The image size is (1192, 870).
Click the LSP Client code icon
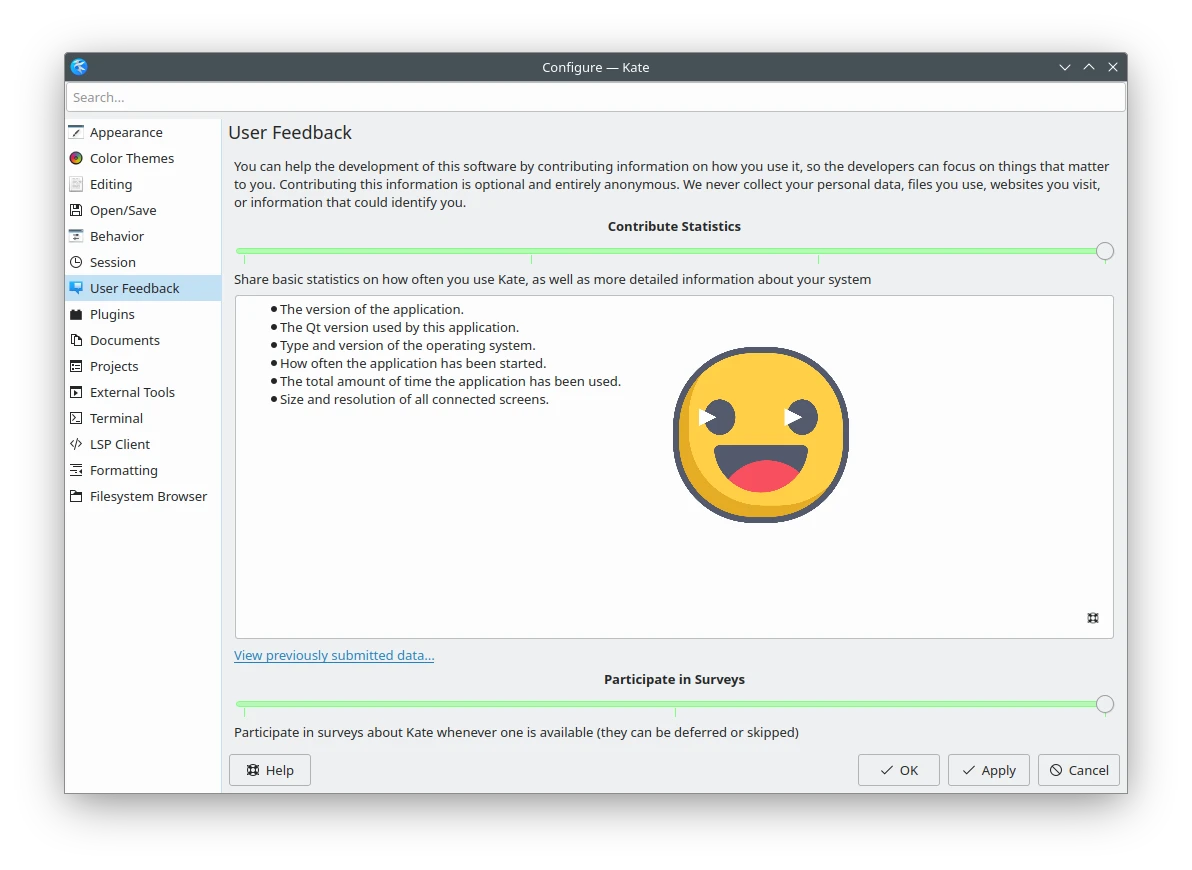[76, 444]
